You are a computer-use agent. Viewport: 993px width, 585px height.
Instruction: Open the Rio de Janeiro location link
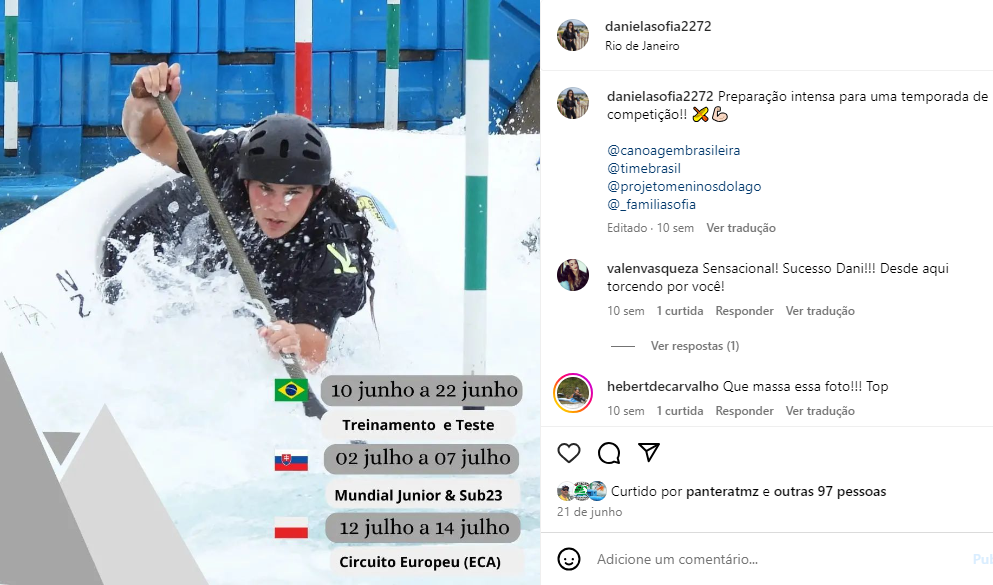(642, 46)
